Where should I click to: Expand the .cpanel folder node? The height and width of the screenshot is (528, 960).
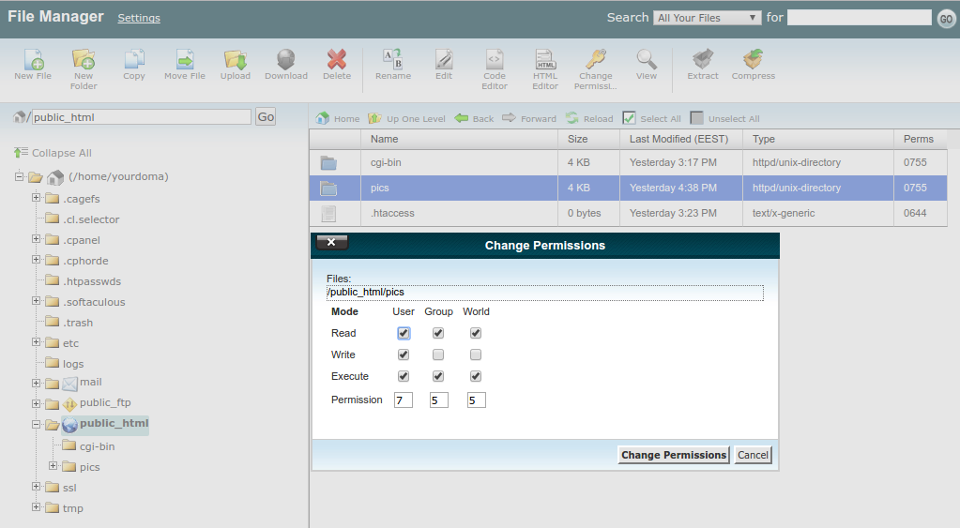pos(36,239)
